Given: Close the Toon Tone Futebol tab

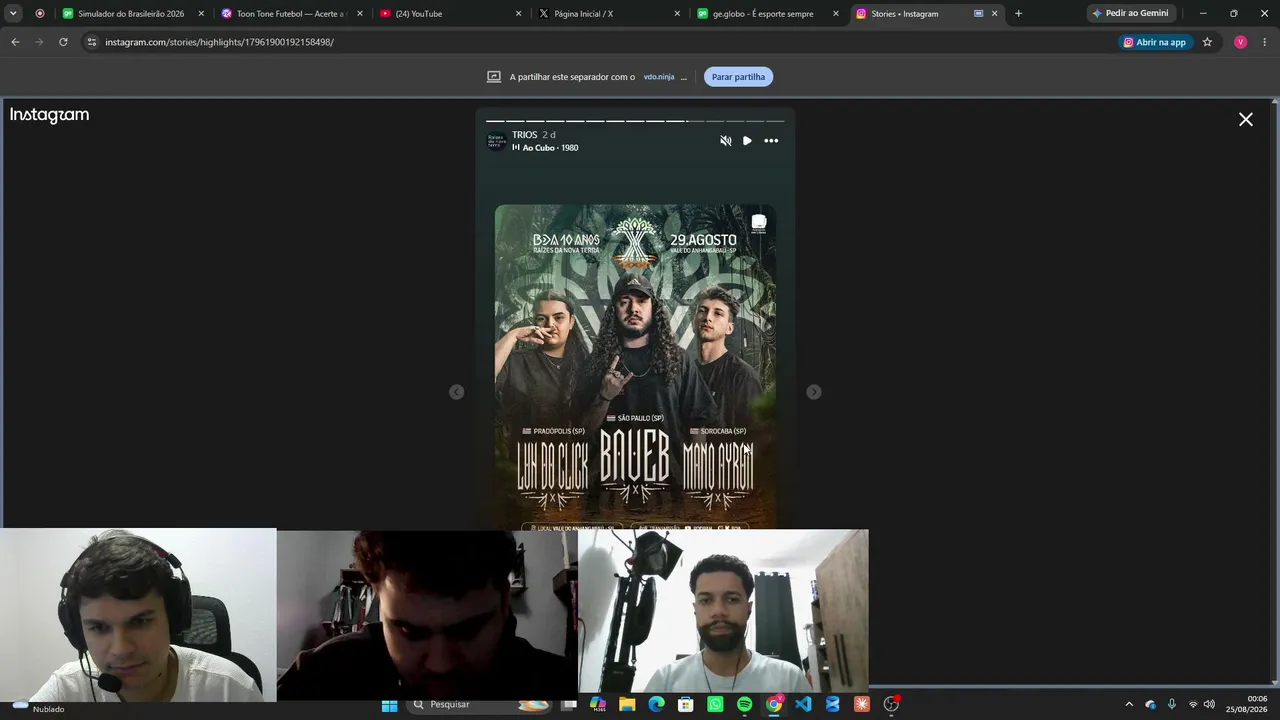Looking at the screenshot, I should click(360, 14).
